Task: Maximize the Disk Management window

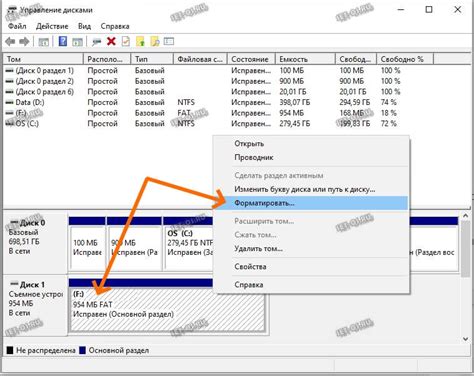Action: click(429, 10)
